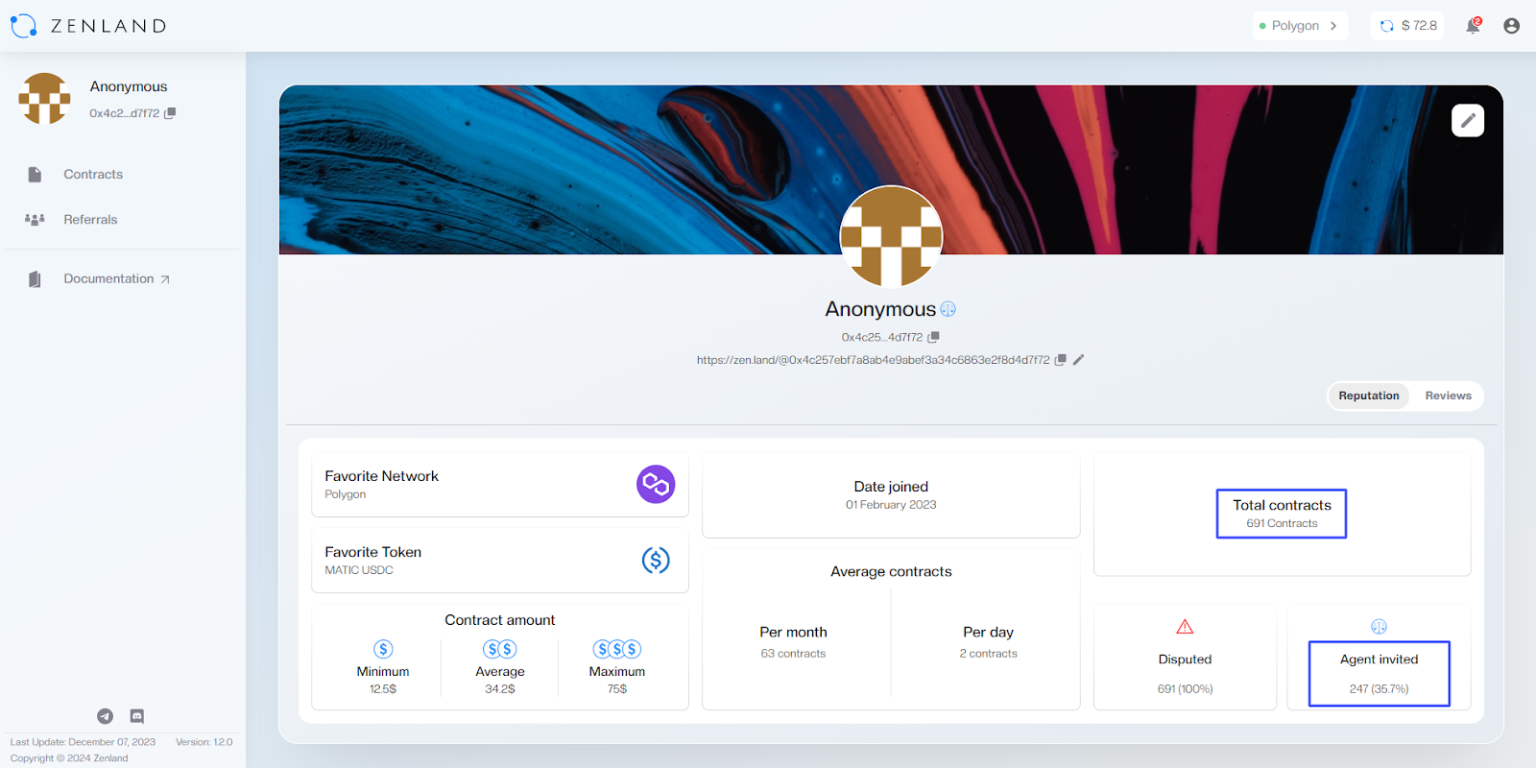The image size is (1536, 768).
Task: Copy the wallet address under Anonymous
Action: [934, 337]
